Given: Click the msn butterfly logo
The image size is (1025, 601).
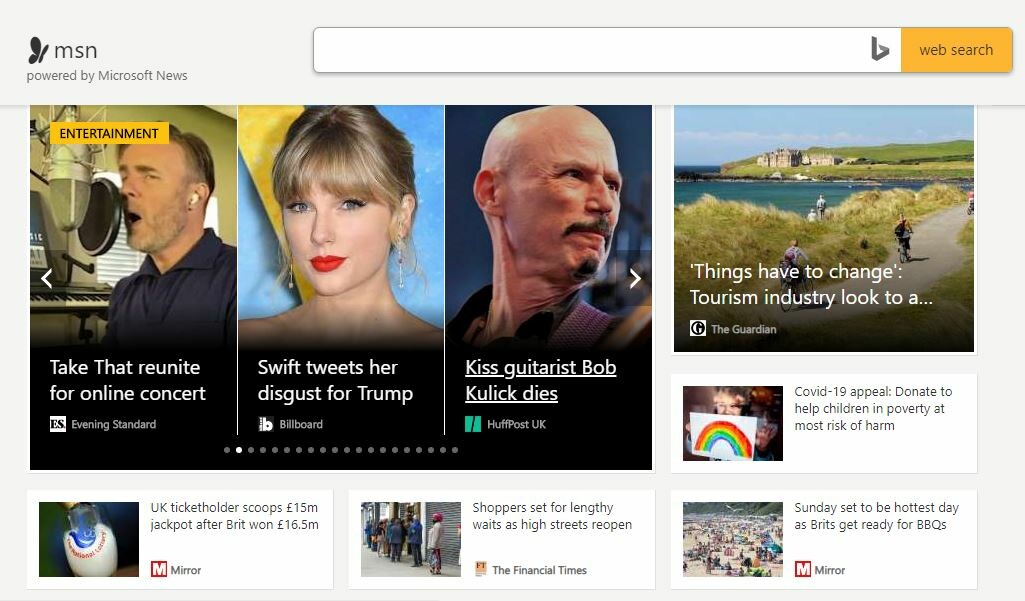Looking at the screenshot, I should pyautogui.click(x=39, y=50).
